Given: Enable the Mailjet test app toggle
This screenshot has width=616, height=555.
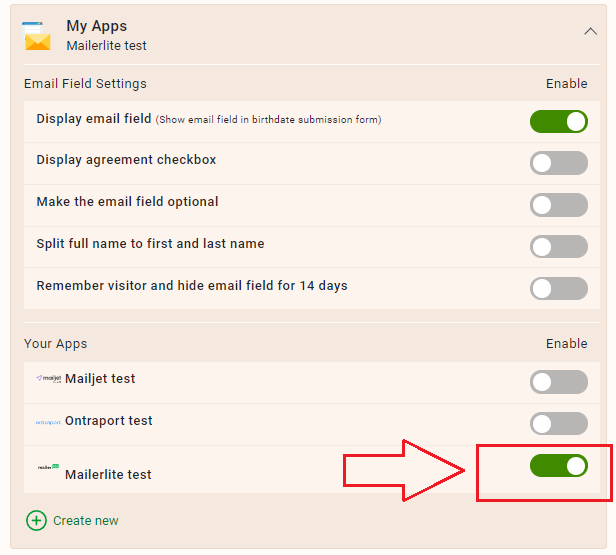Looking at the screenshot, I should [559, 382].
